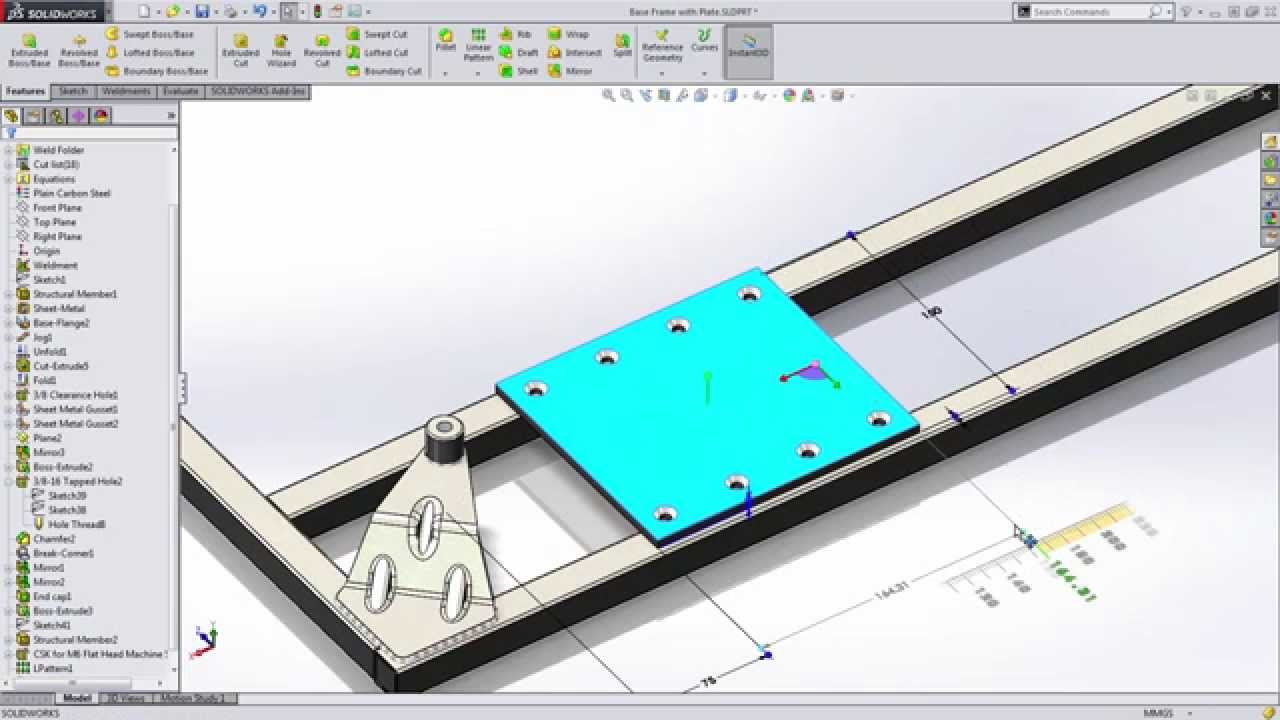Open Fillet dropdown arrow
This screenshot has width=1280, height=720.
[445, 73]
